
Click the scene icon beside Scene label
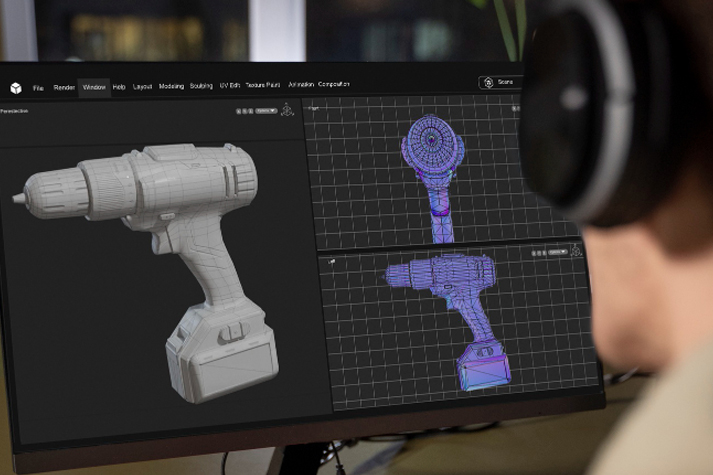point(488,82)
